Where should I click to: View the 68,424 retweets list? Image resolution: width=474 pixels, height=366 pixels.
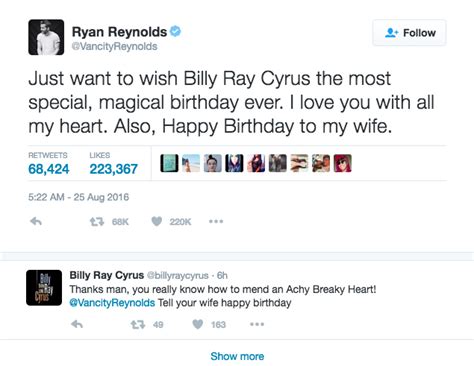(49, 164)
